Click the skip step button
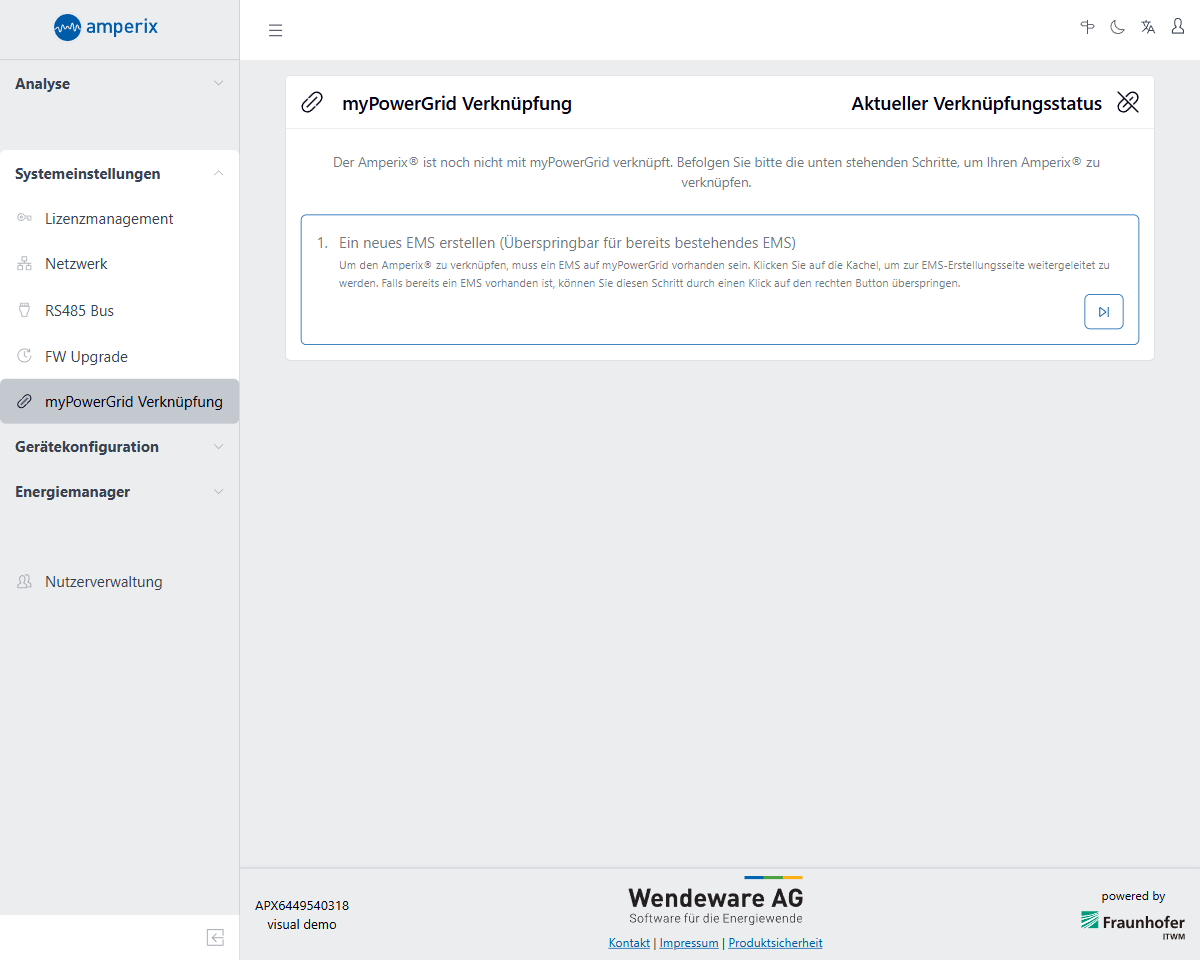The width and height of the screenshot is (1200, 960). tap(1103, 312)
